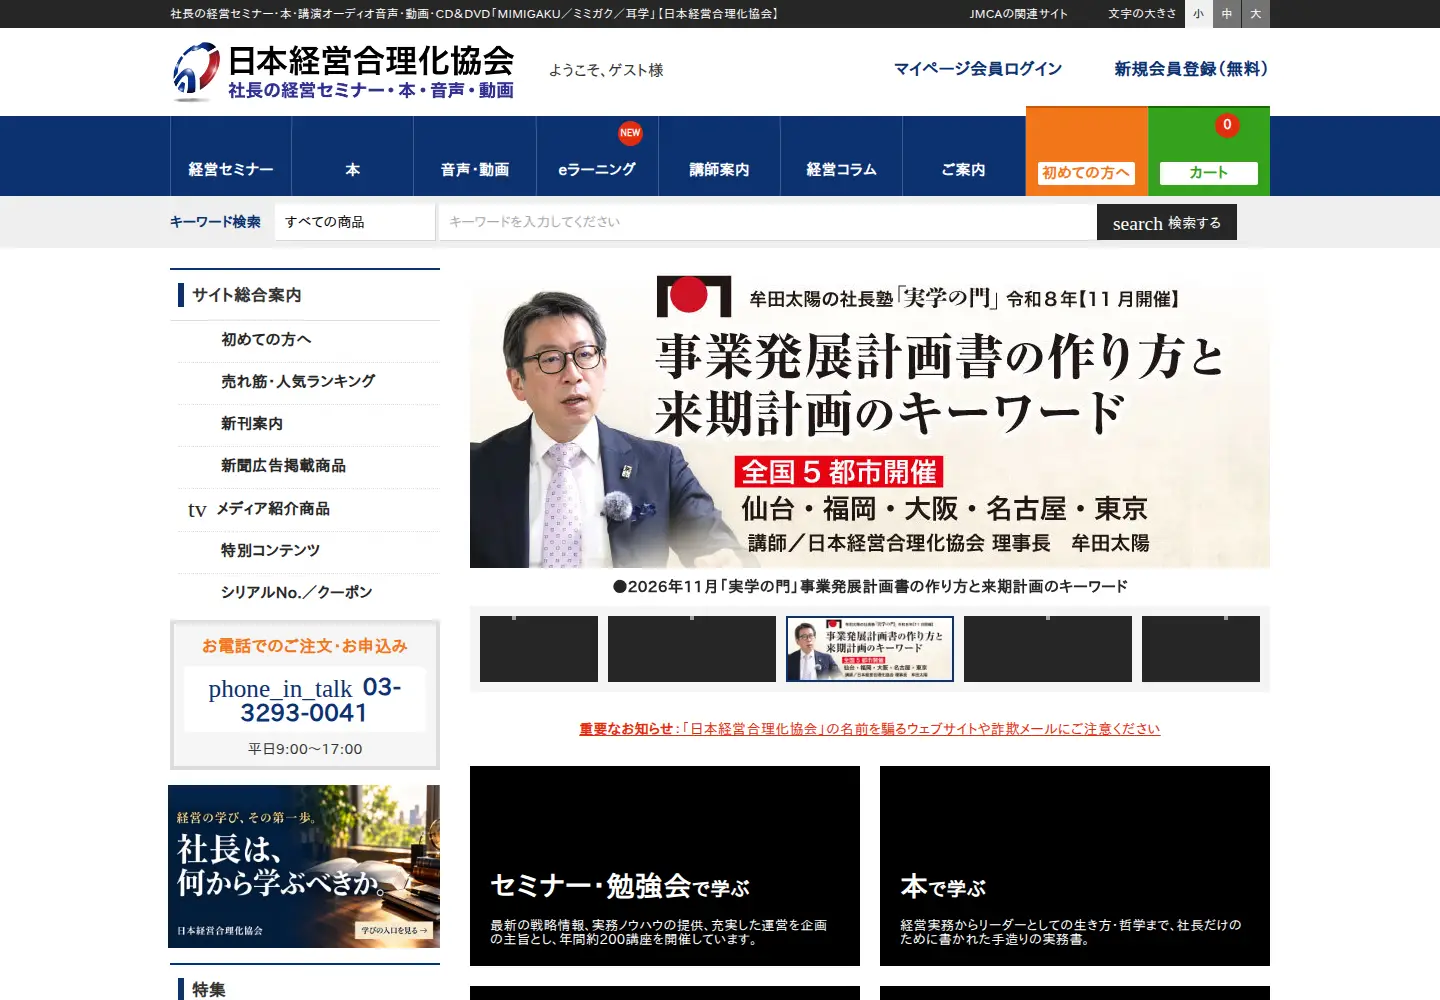The width and height of the screenshot is (1440, 1000).
Task: Set font size to 中
Action: [x=1227, y=14]
